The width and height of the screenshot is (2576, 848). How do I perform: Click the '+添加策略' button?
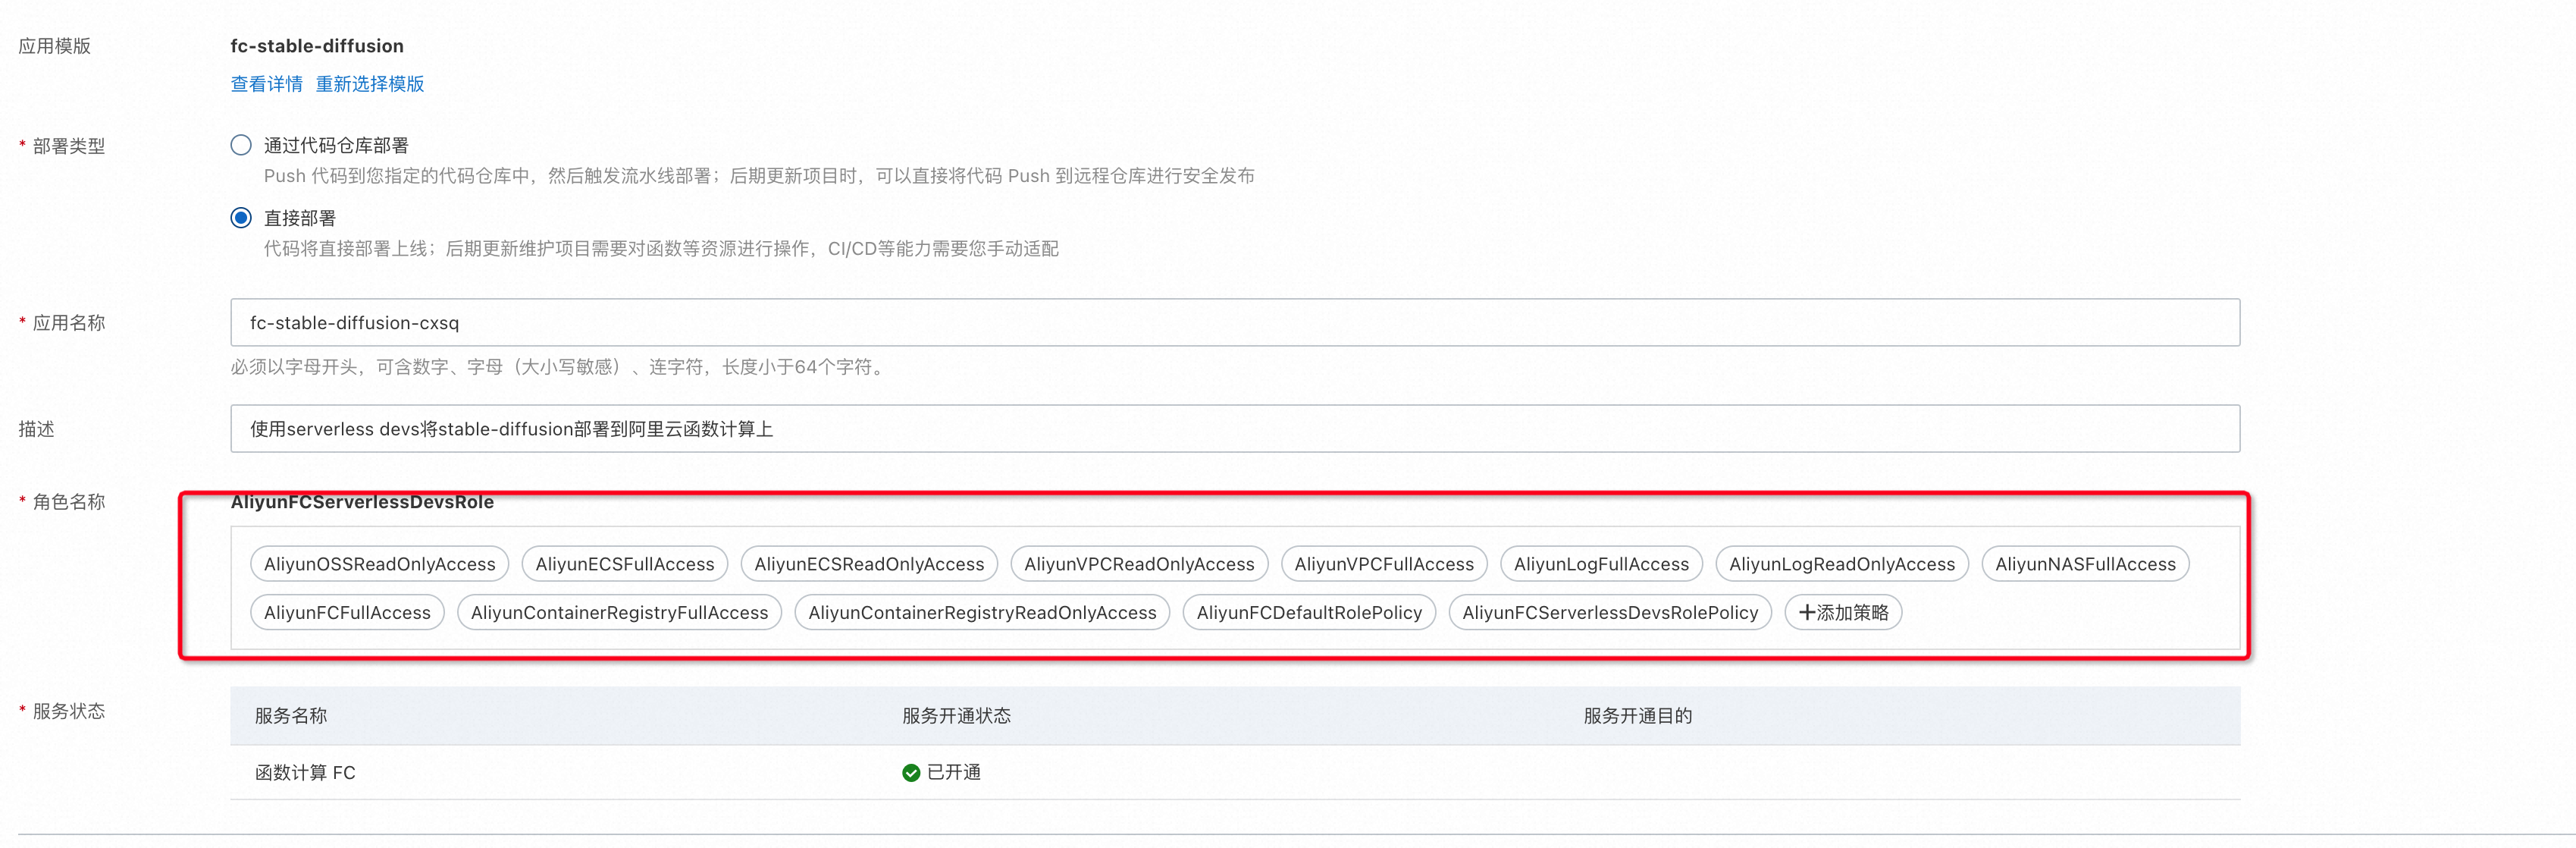click(1843, 612)
